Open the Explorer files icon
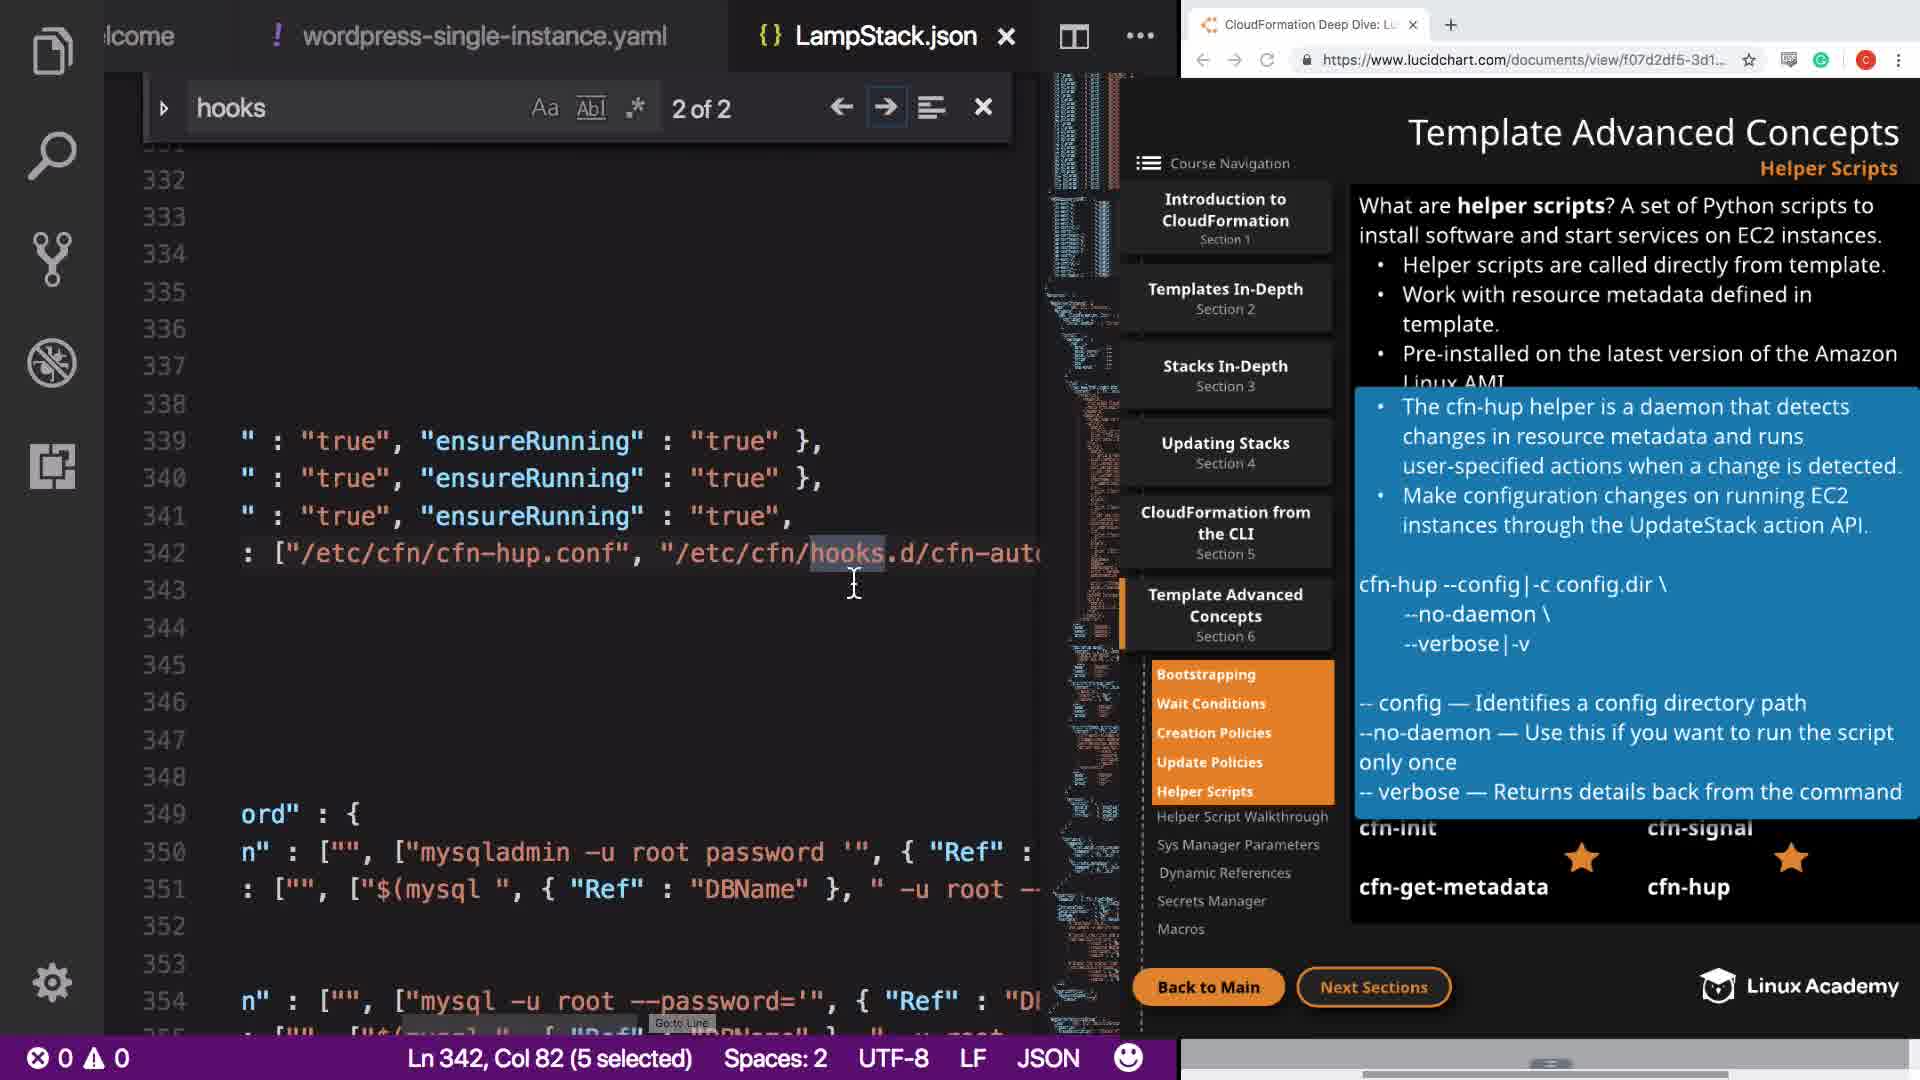This screenshot has height=1080, width=1920. click(x=52, y=51)
